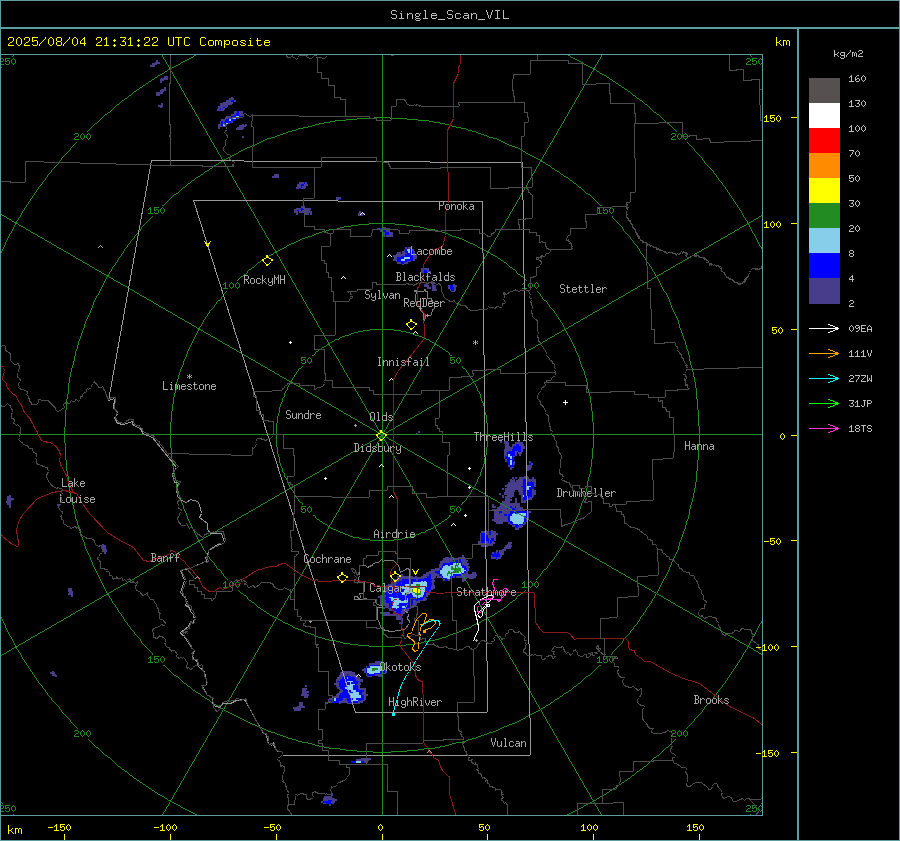Click the green 31JP track arrow in legend
Viewport: 900px width, 841px height.
tap(824, 404)
